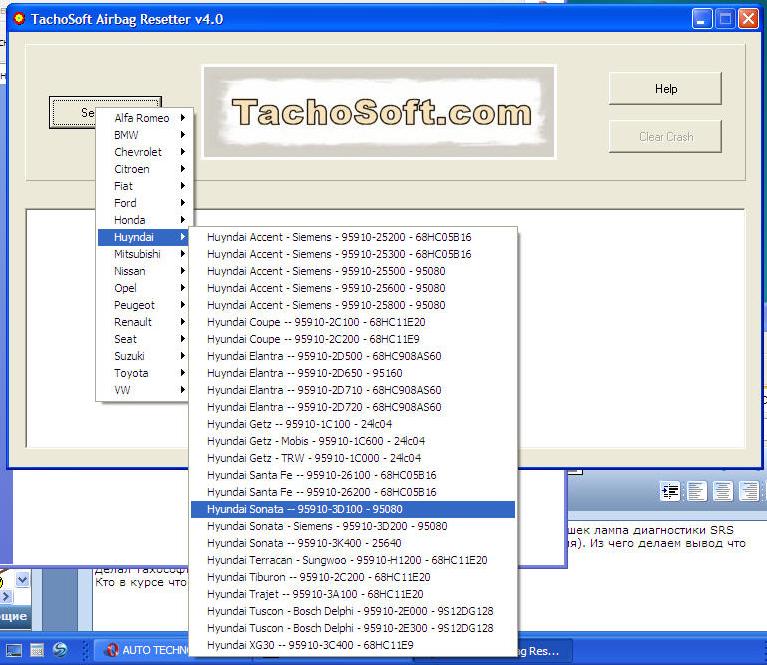
Task: Click align left icon in background editor
Action: pos(696,491)
